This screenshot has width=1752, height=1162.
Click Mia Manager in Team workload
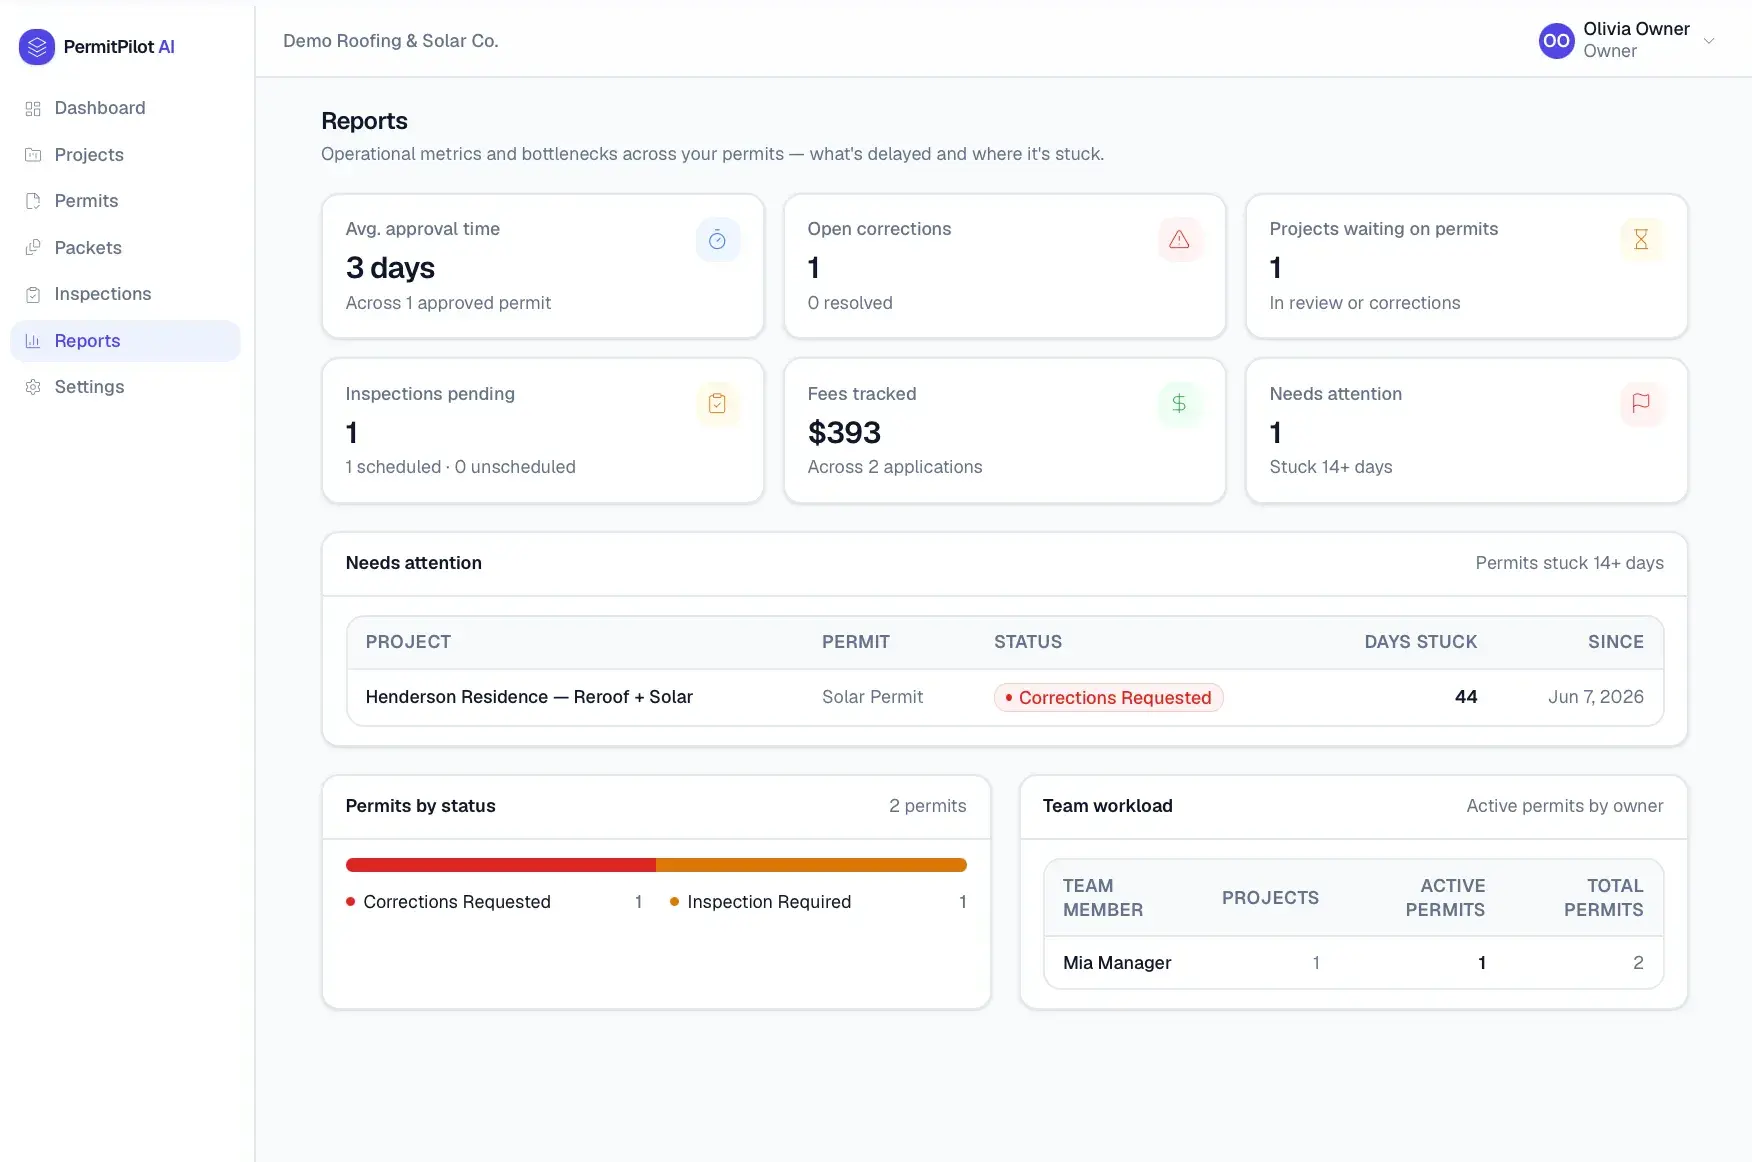(1117, 963)
